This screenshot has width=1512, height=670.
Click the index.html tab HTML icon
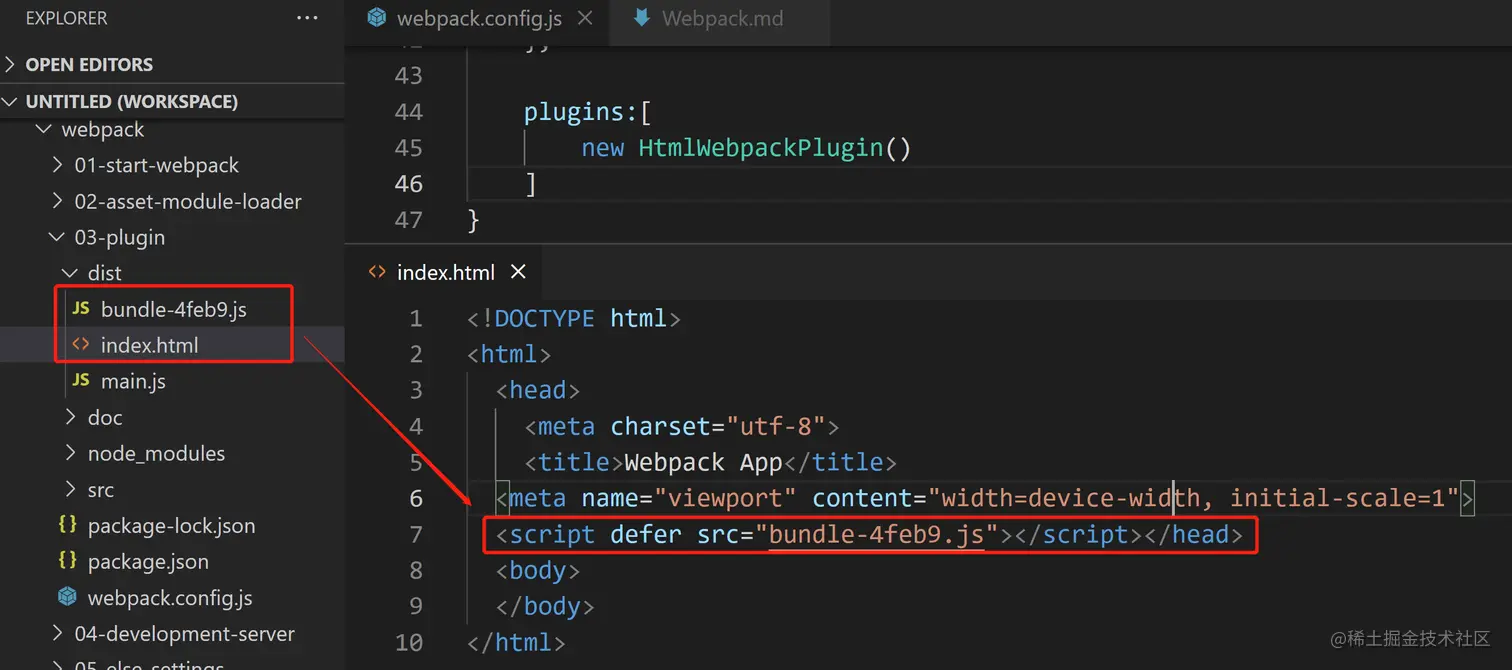pos(377,272)
